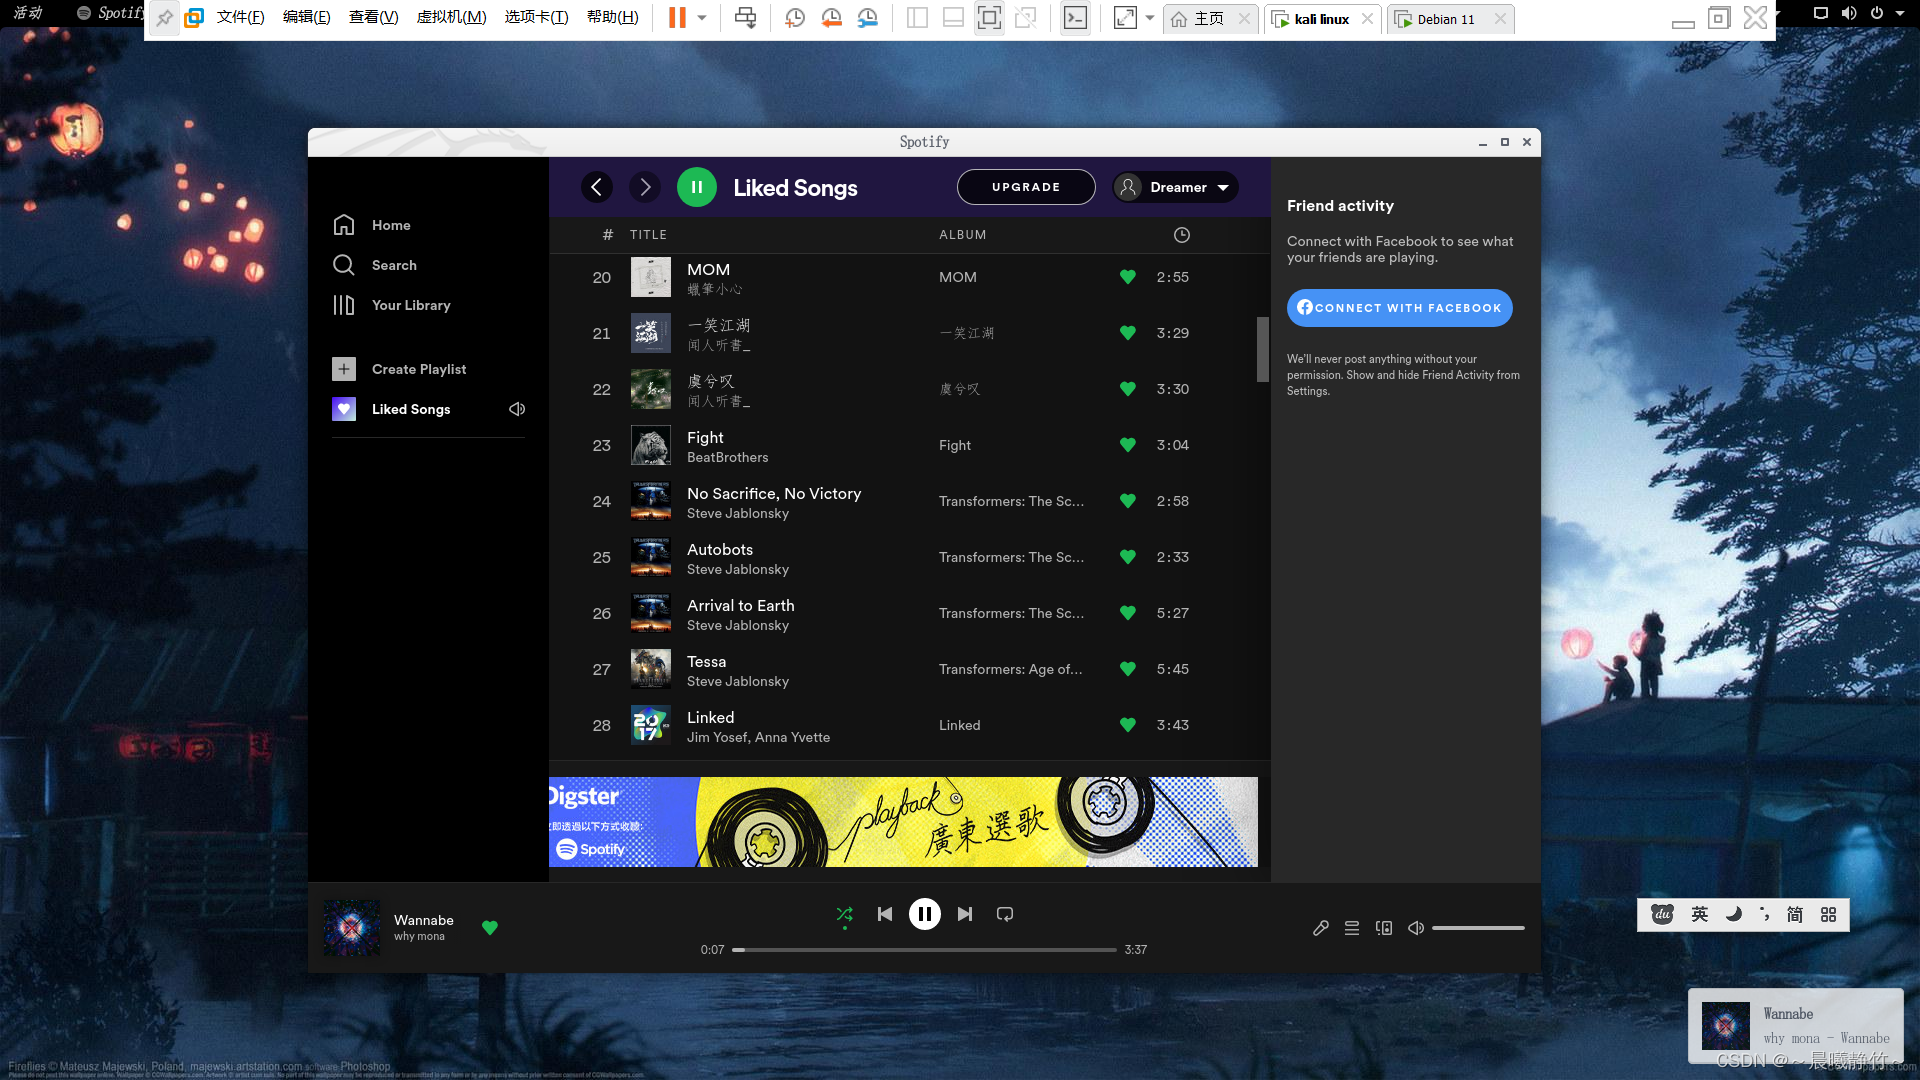Open artist Anna Yvette link
1920x1080 pixels.
792,737
